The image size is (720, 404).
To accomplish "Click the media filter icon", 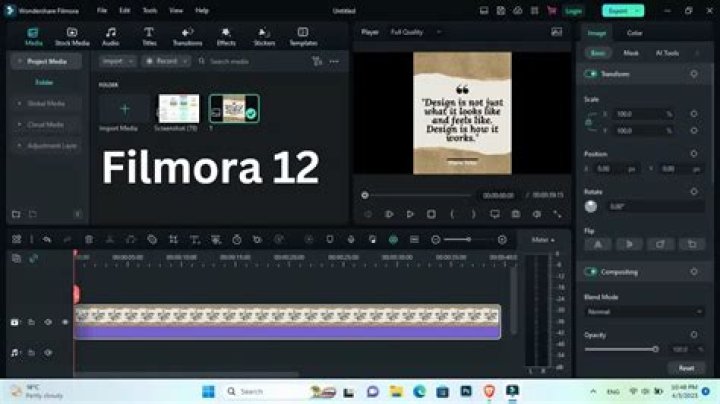I will pos(317,61).
